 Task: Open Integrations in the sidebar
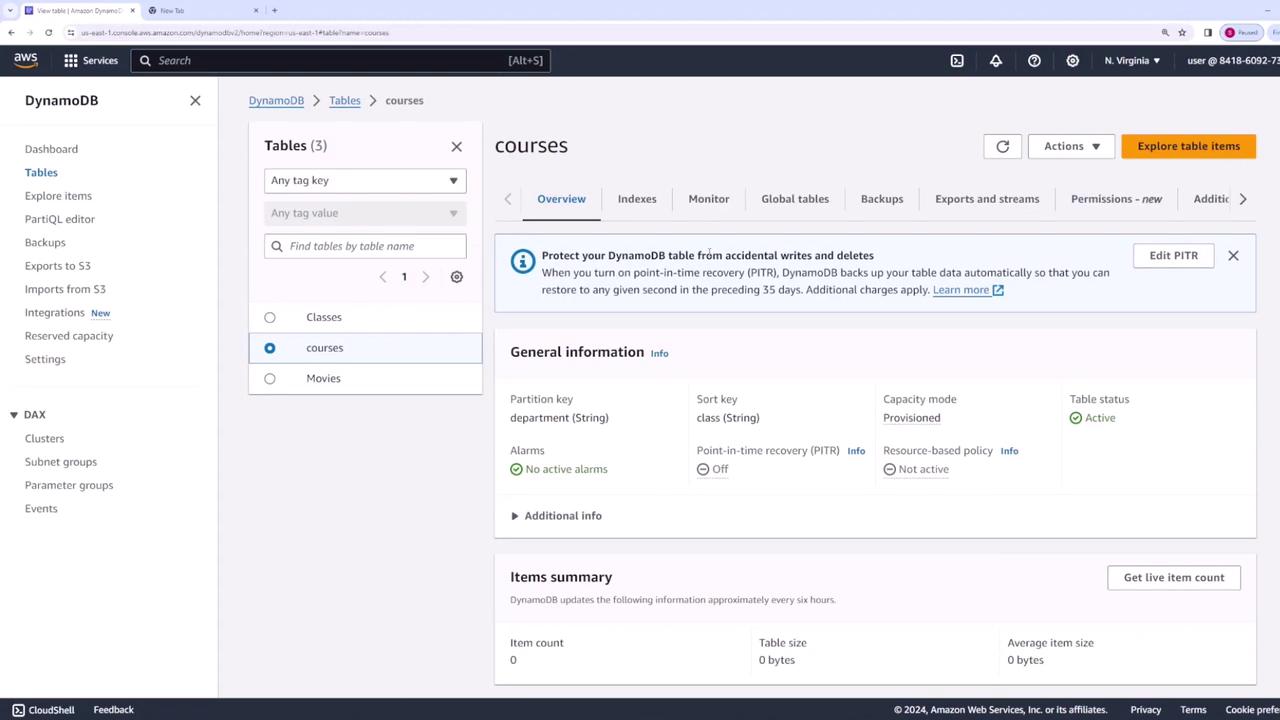(55, 313)
